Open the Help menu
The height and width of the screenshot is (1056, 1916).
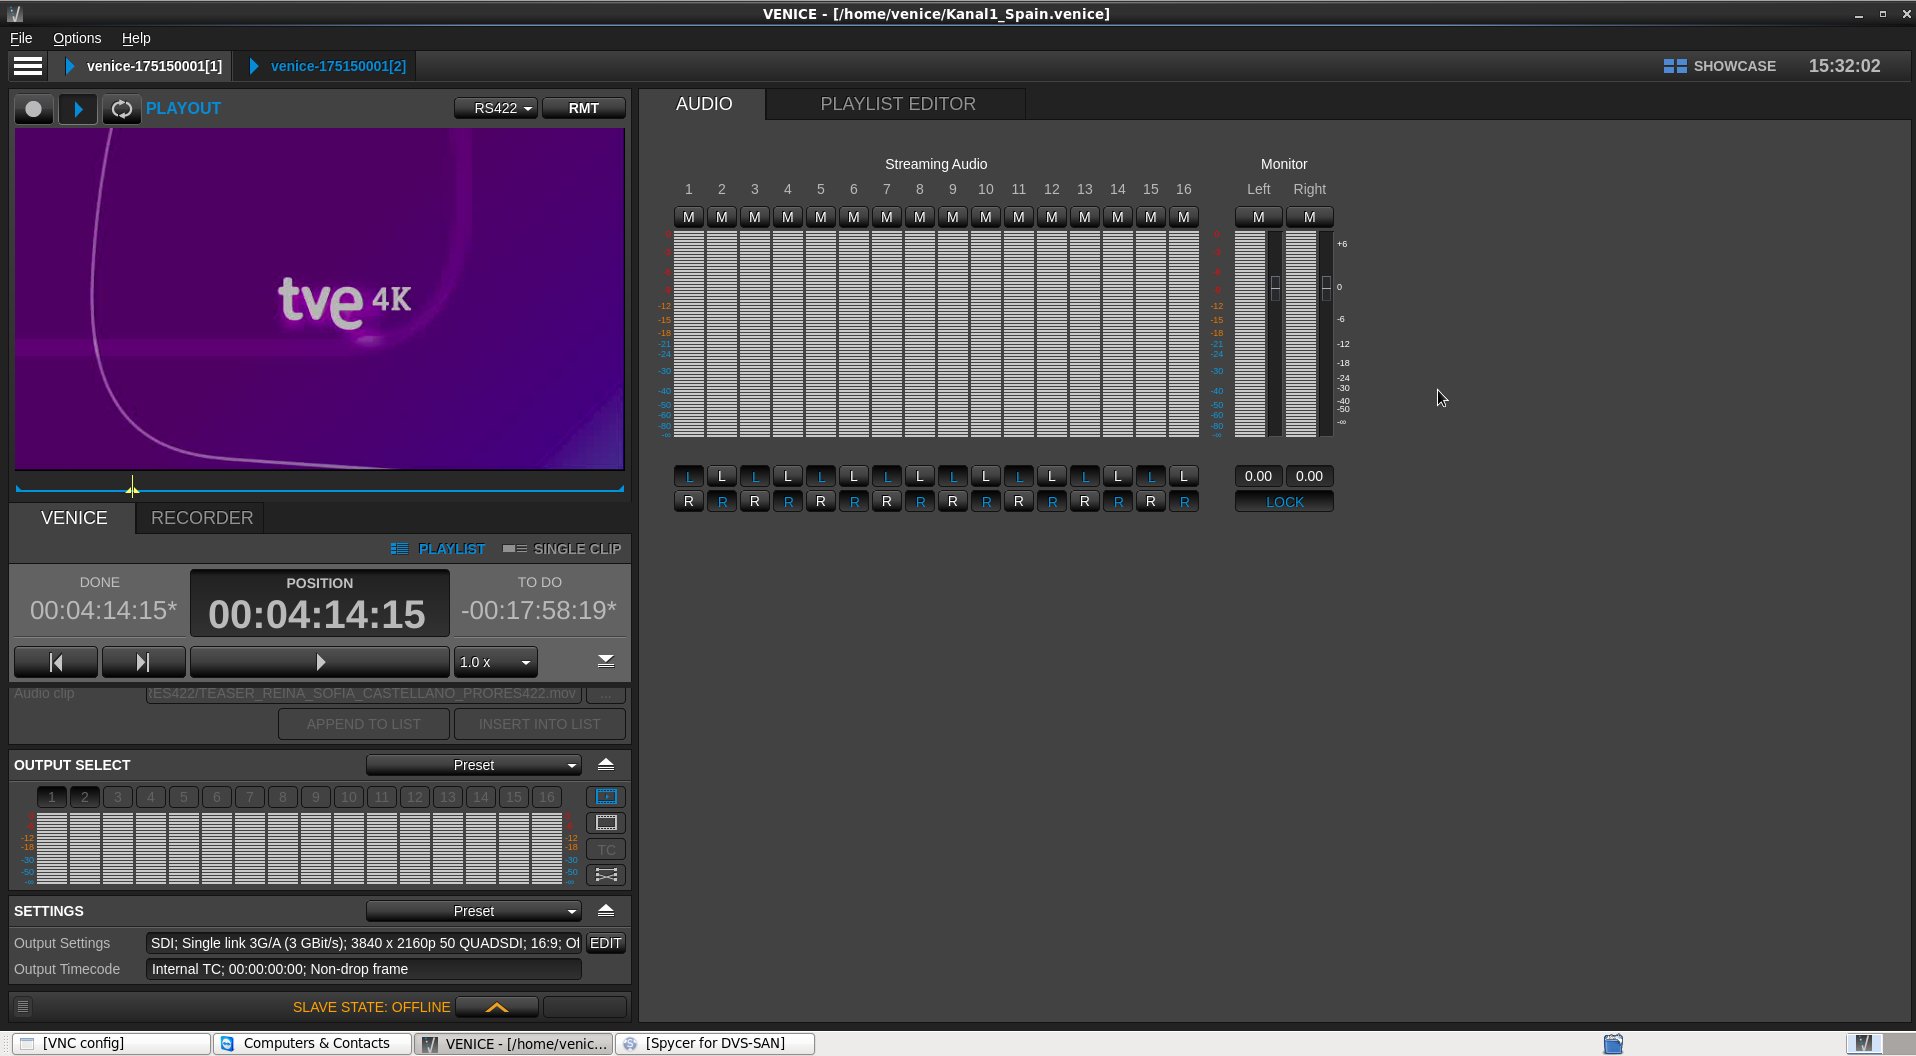click(x=136, y=38)
